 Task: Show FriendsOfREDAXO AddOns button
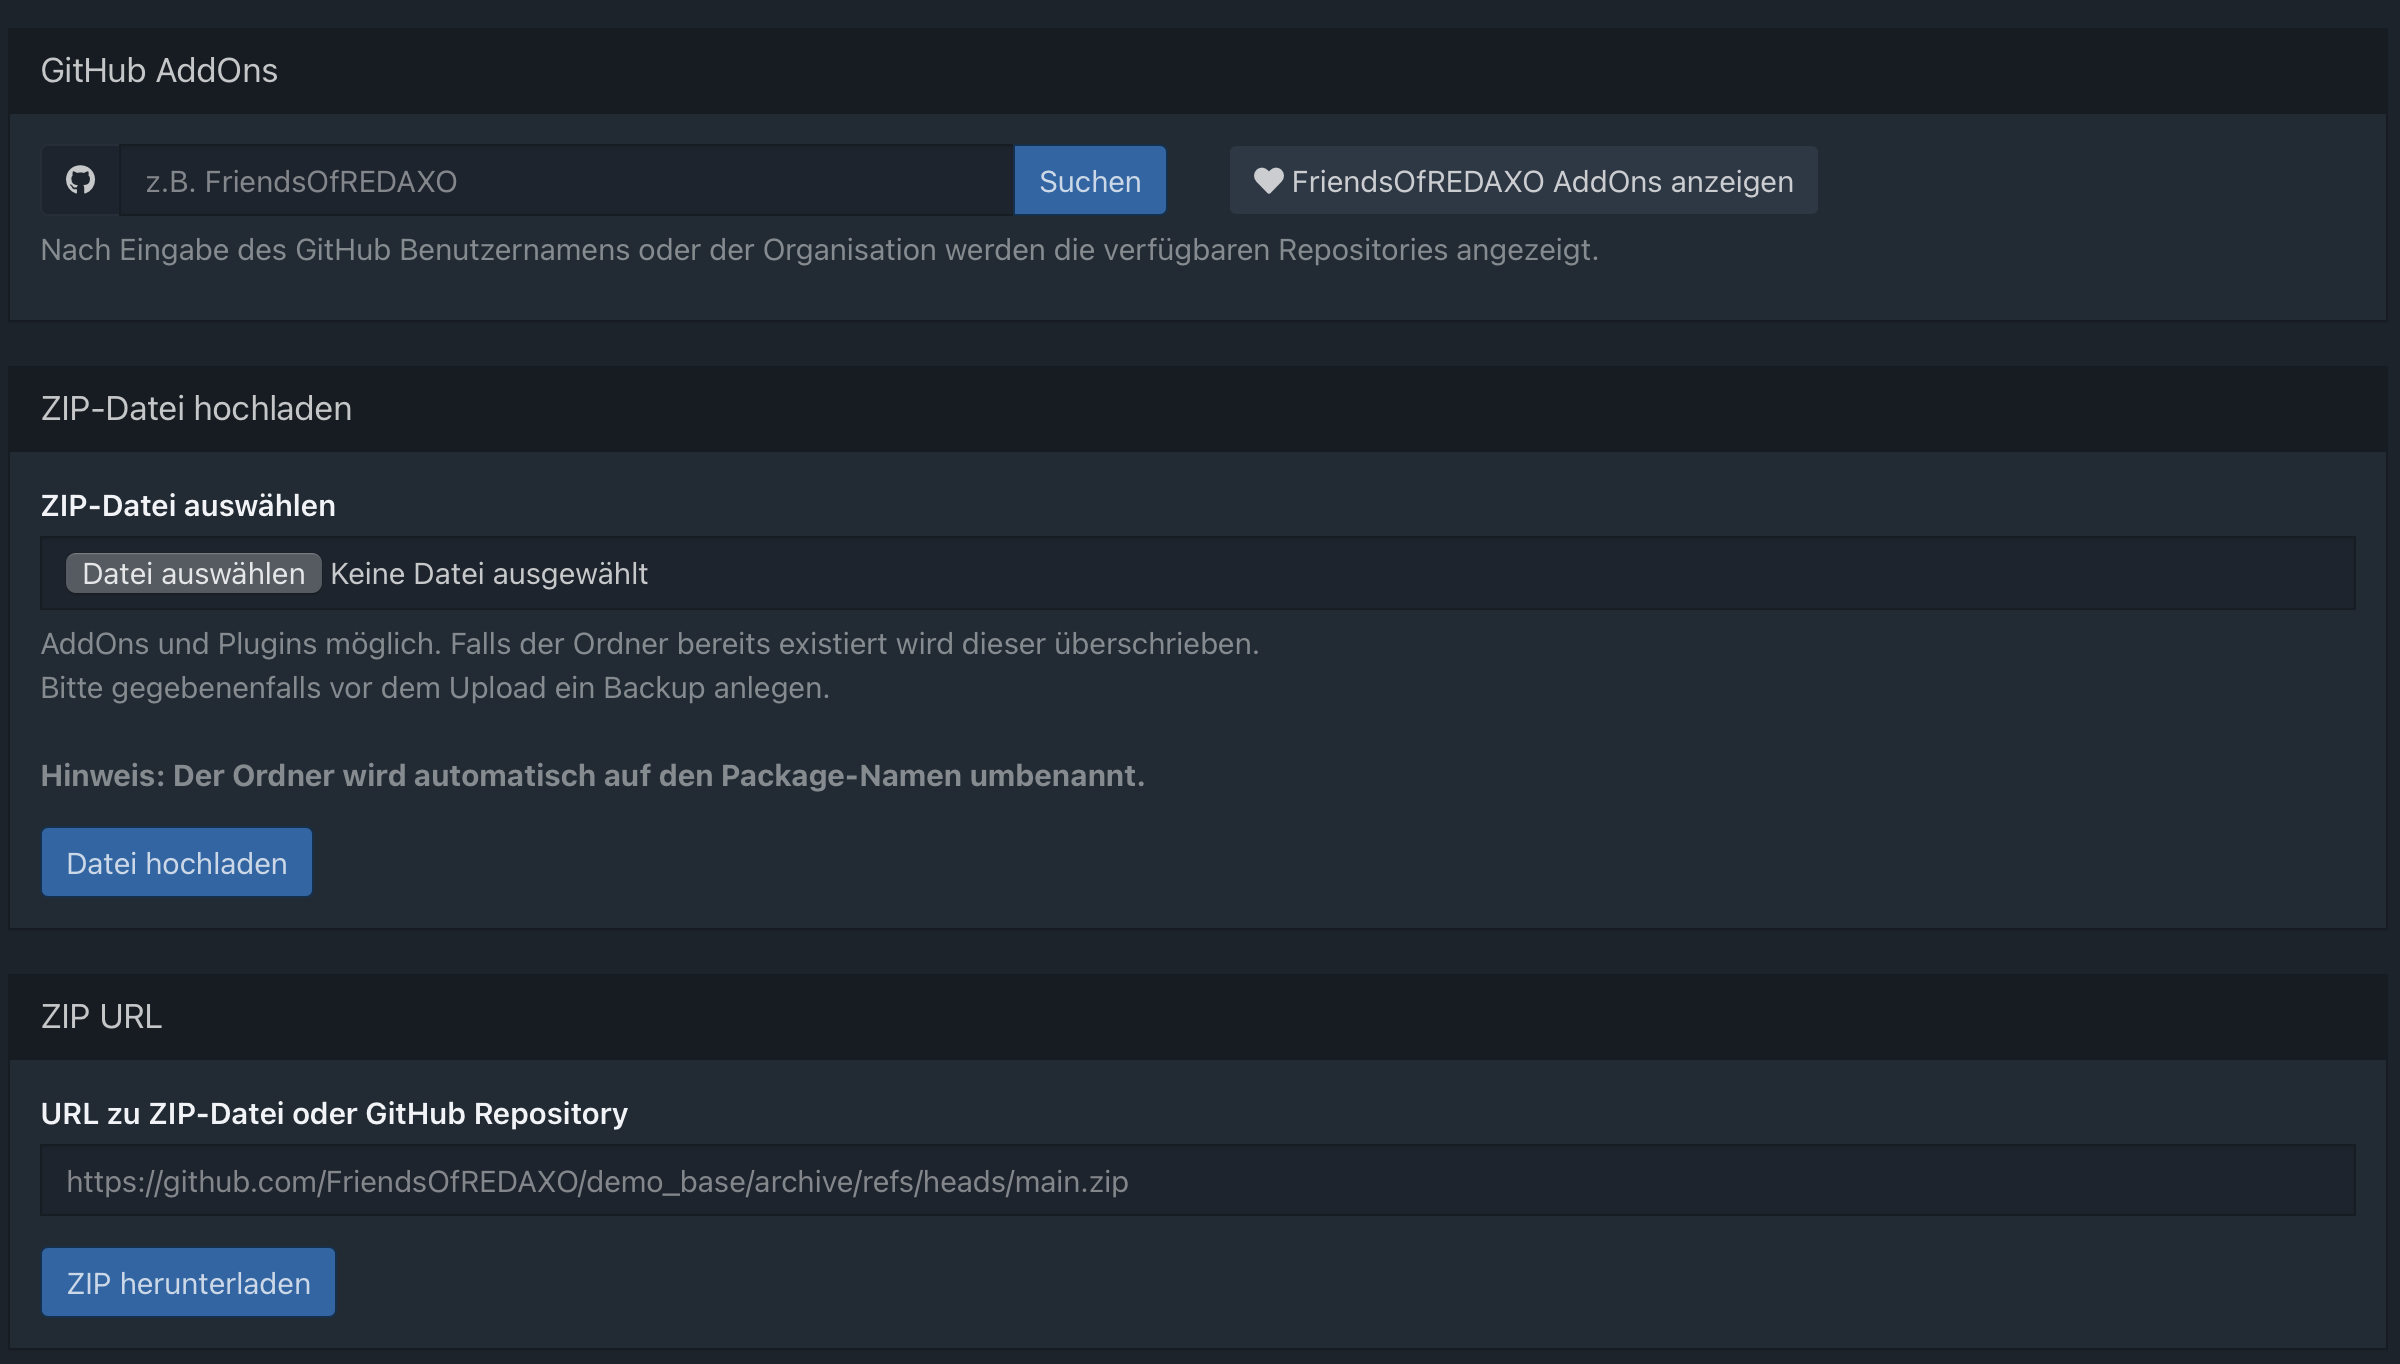point(1523,180)
